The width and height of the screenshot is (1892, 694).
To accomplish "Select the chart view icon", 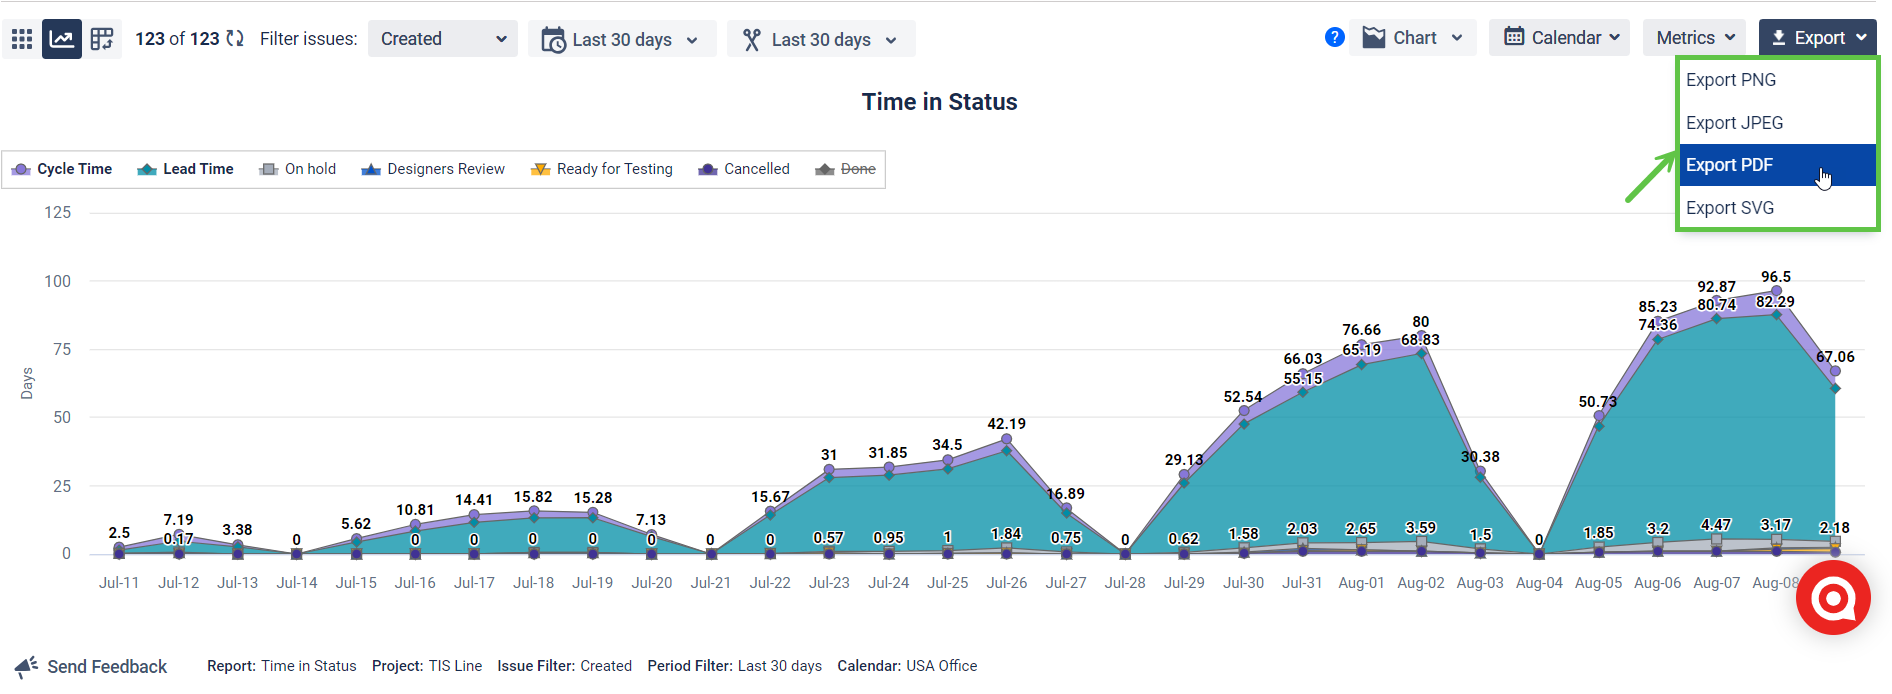I will click(61, 38).
